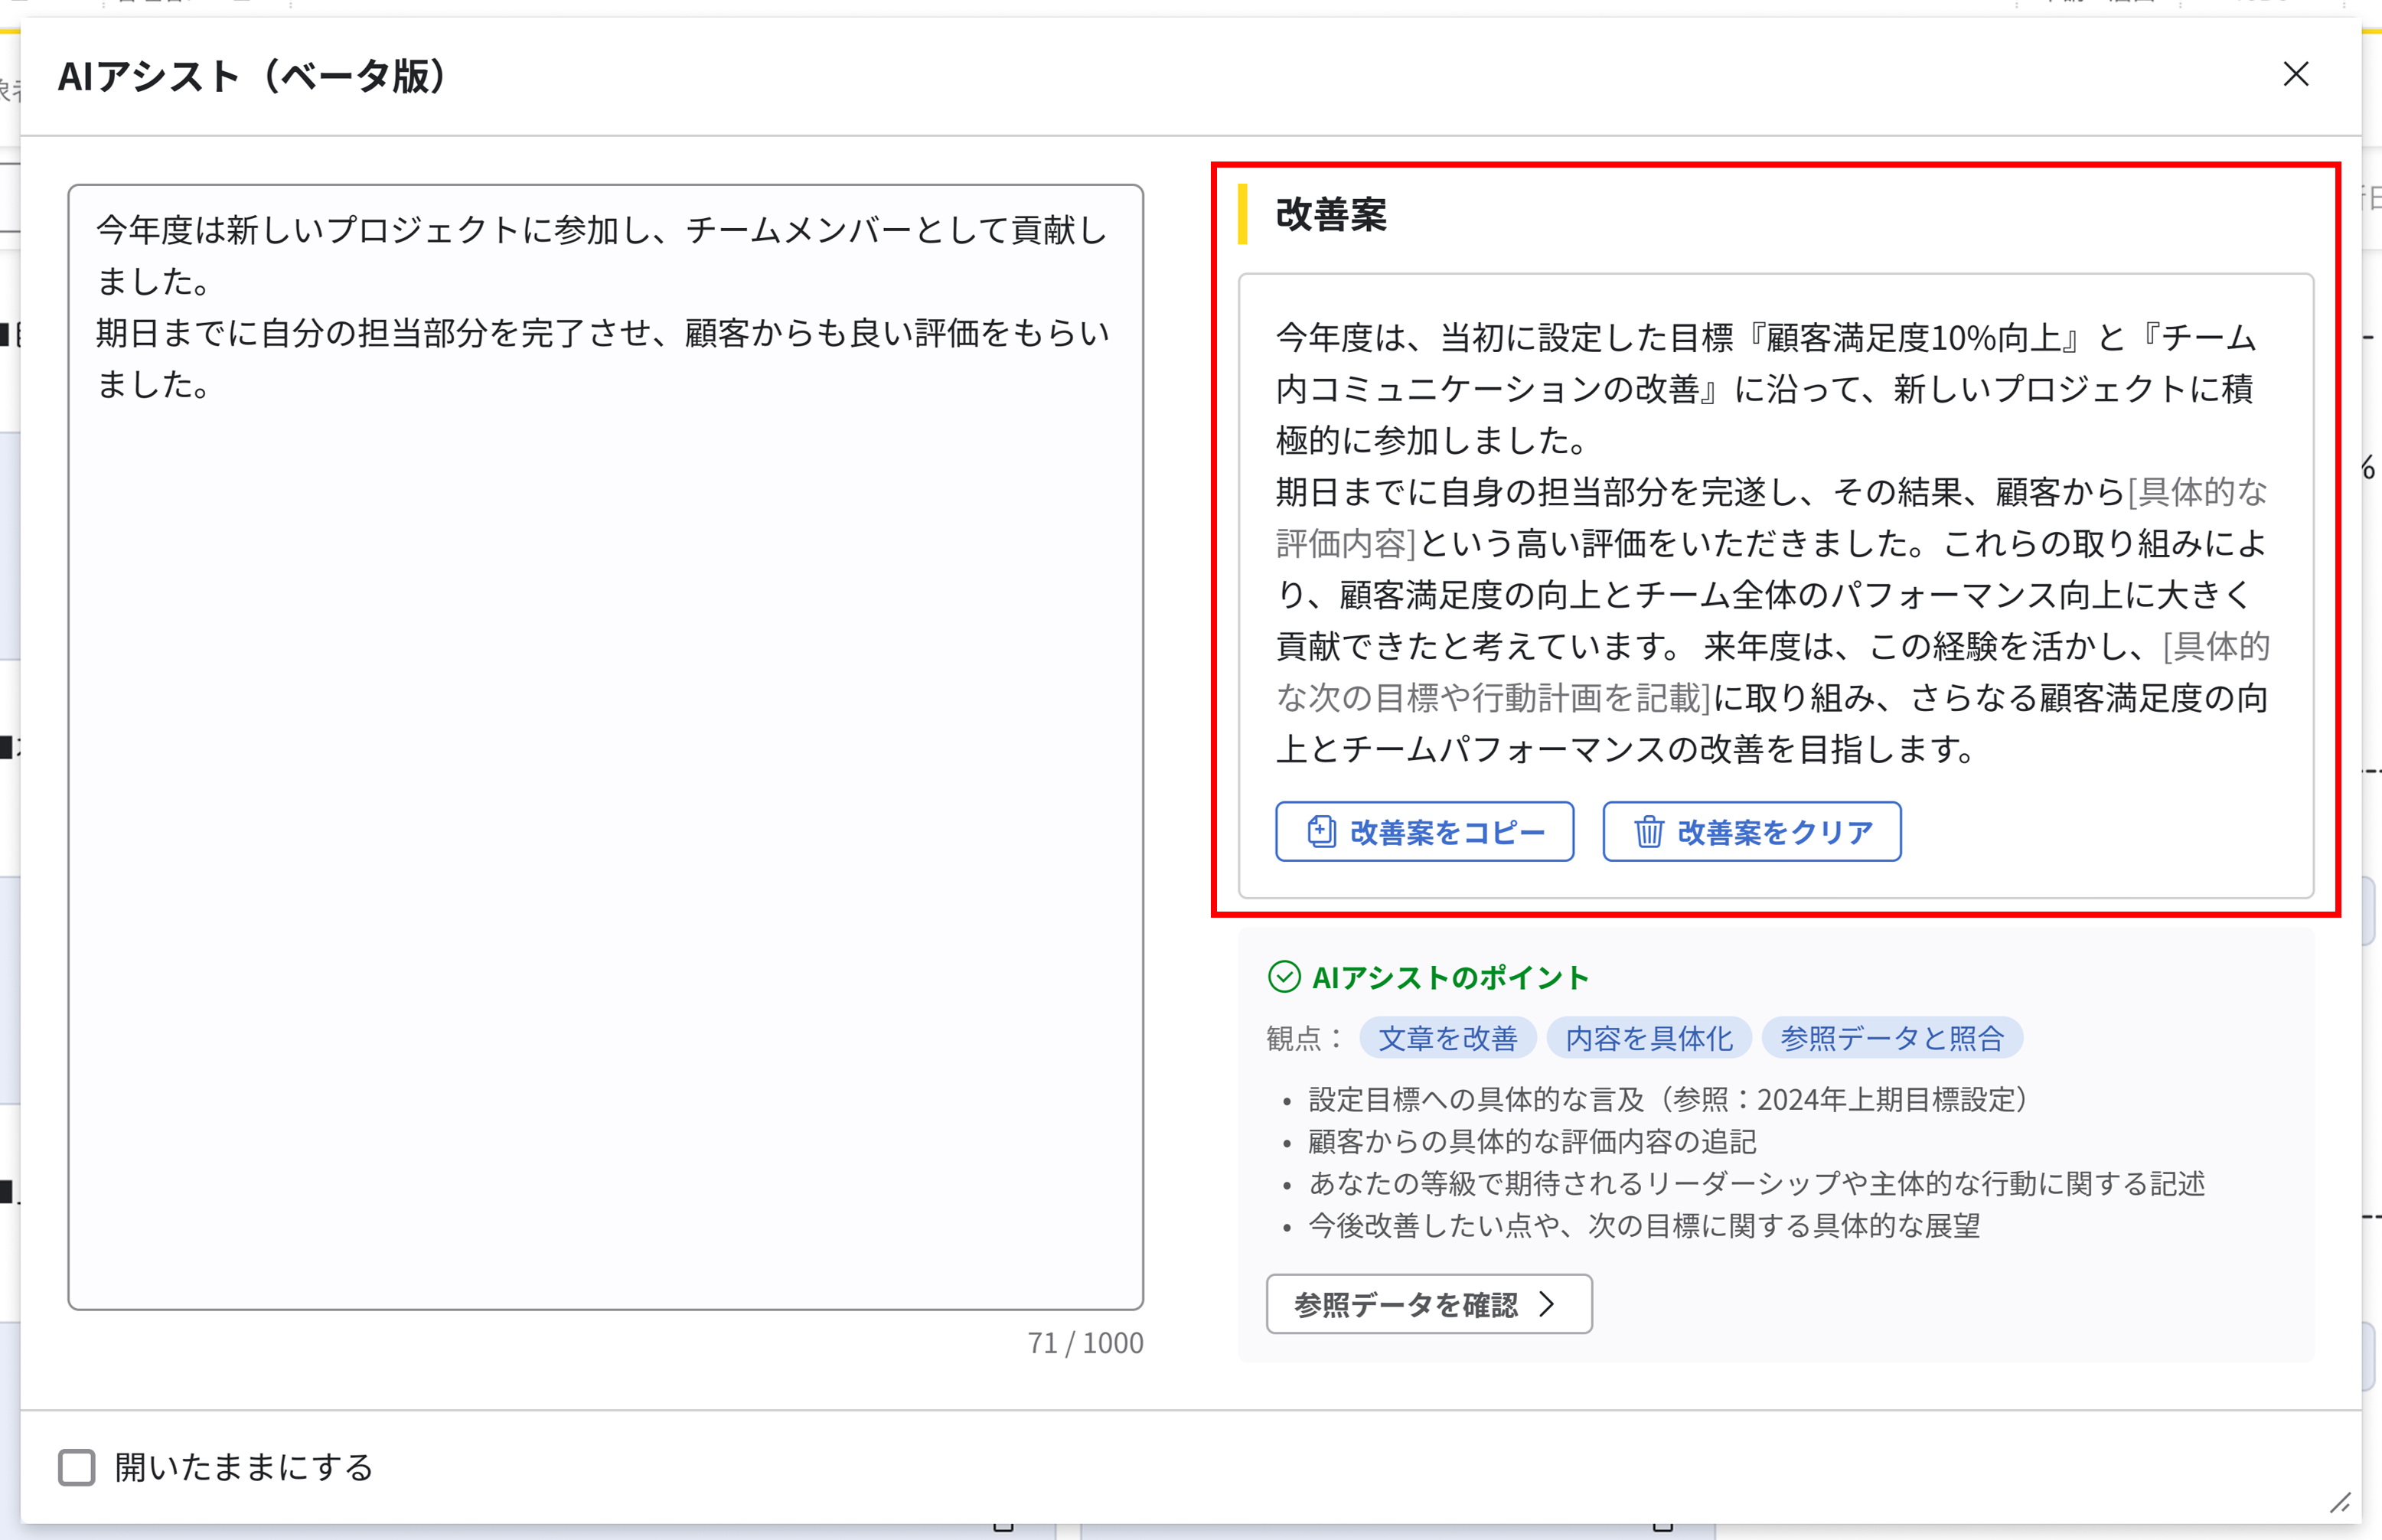Image resolution: width=2382 pixels, height=1540 pixels.
Task: Click the yellow marker beside 改善案 heading
Action: pos(1243,212)
